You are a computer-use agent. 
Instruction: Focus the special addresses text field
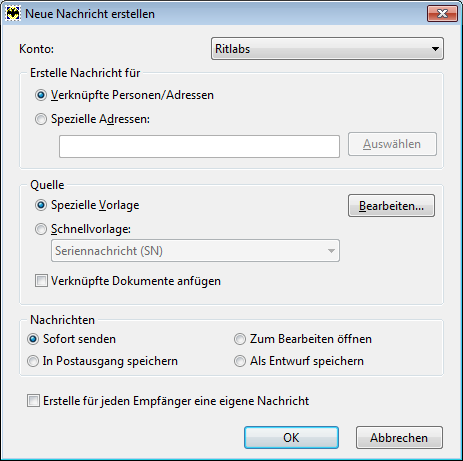point(199,146)
